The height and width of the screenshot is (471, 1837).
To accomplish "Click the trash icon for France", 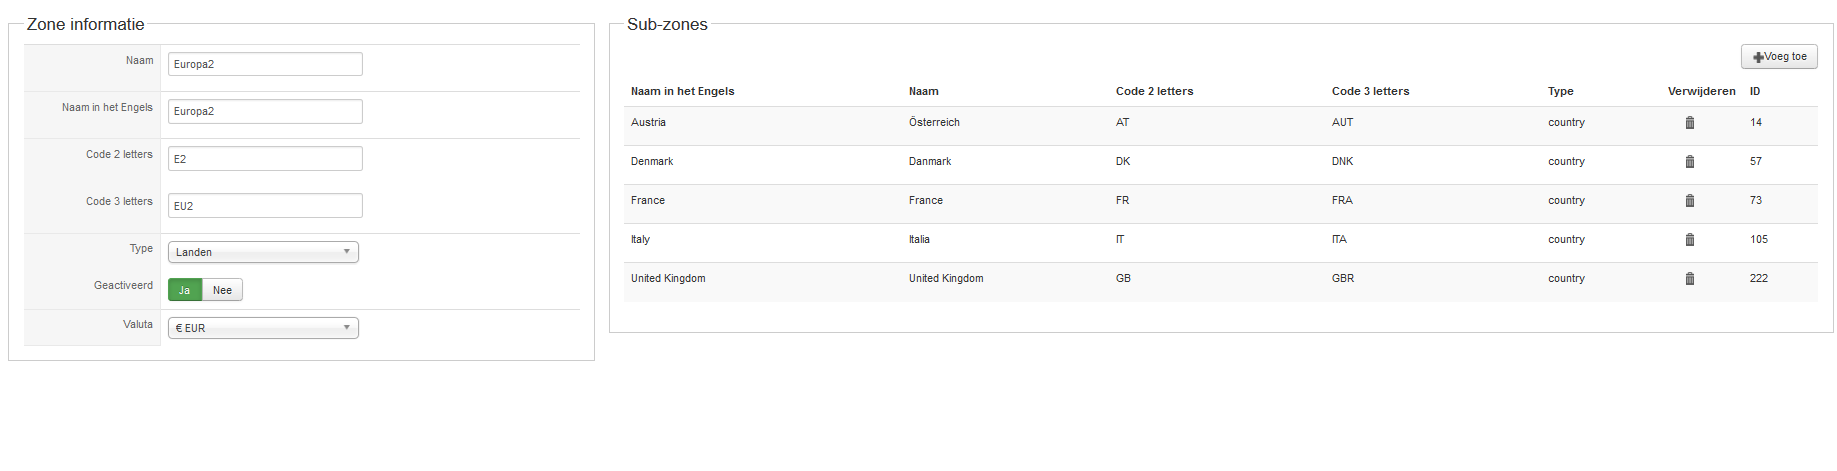I will pos(1690,201).
